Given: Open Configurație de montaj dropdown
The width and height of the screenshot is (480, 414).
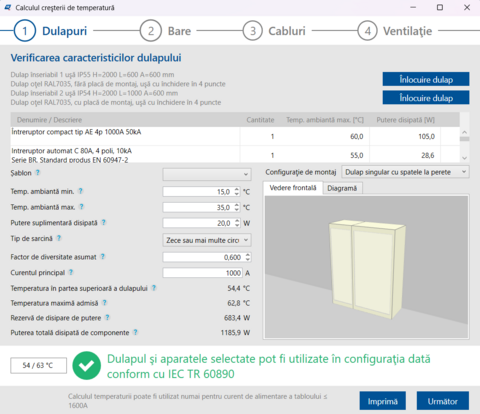Looking at the screenshot, I should (x=405, y=172).
